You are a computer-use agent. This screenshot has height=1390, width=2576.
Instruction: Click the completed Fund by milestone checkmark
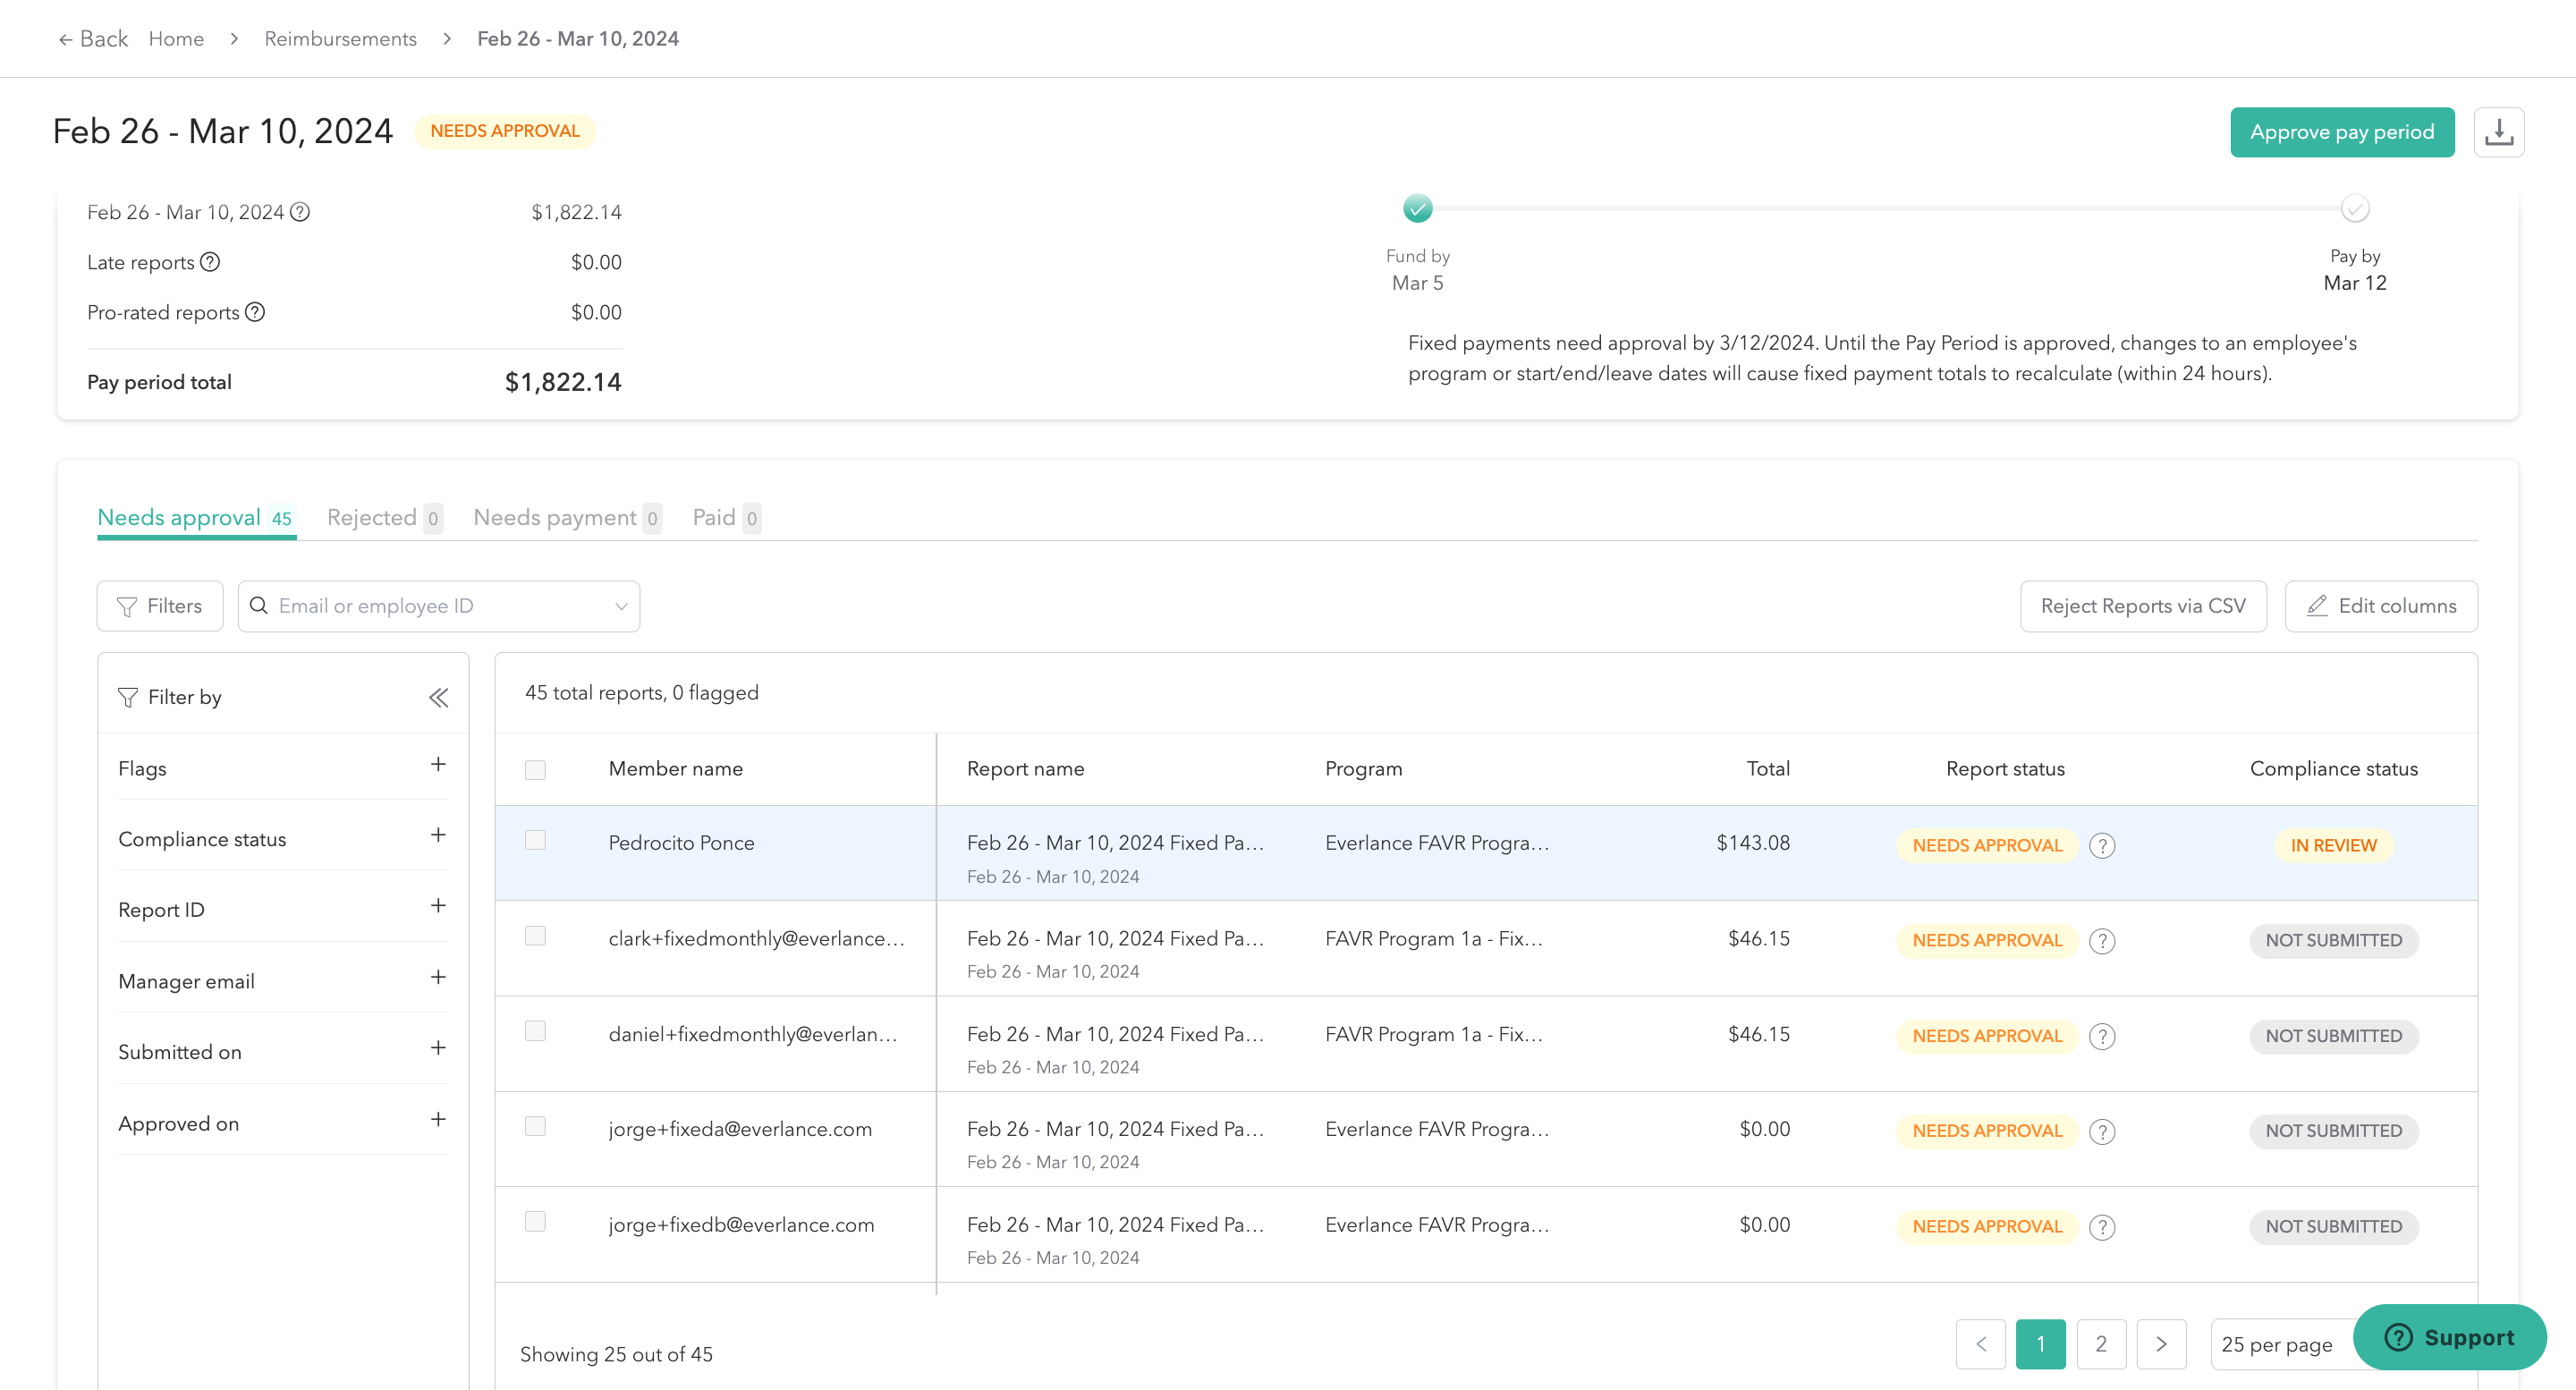(1417, 209)
